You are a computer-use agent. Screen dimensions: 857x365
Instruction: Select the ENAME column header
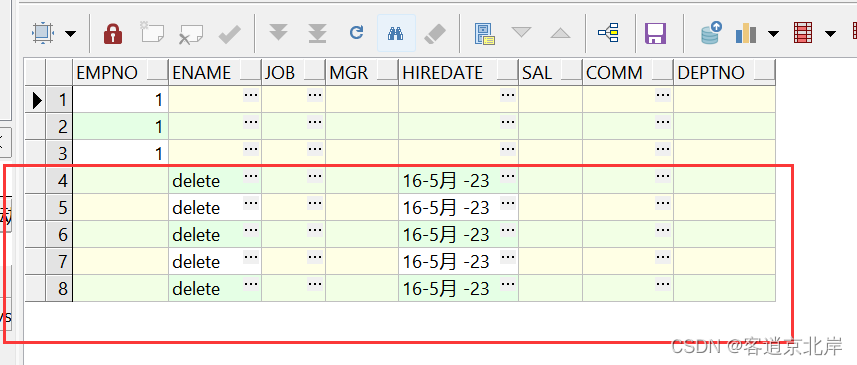pyautogui.click(x=215, y=72)
